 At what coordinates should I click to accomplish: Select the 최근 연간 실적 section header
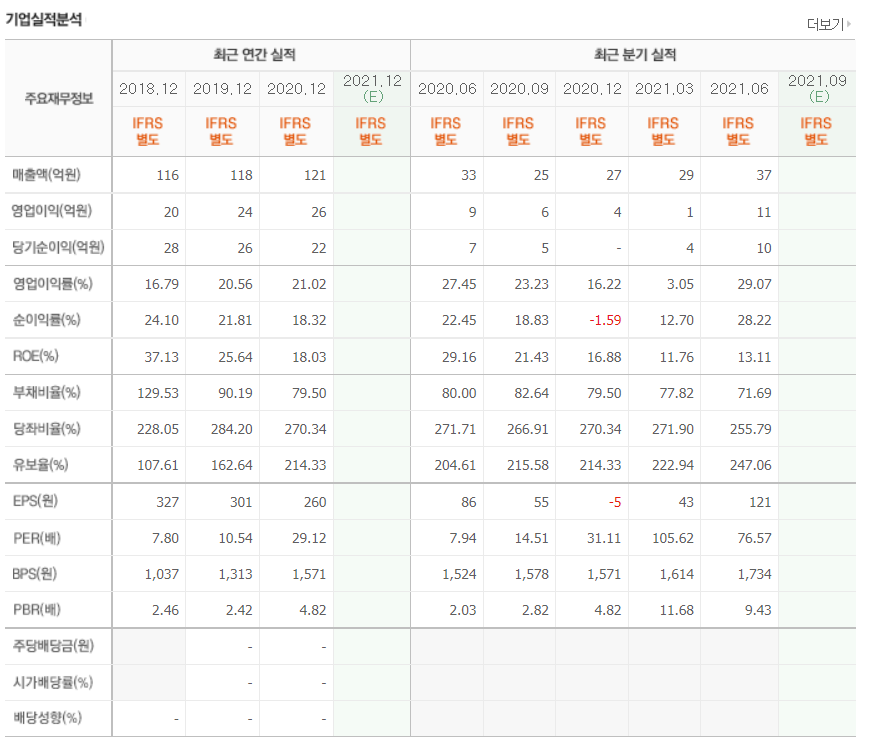coord(262,55)
